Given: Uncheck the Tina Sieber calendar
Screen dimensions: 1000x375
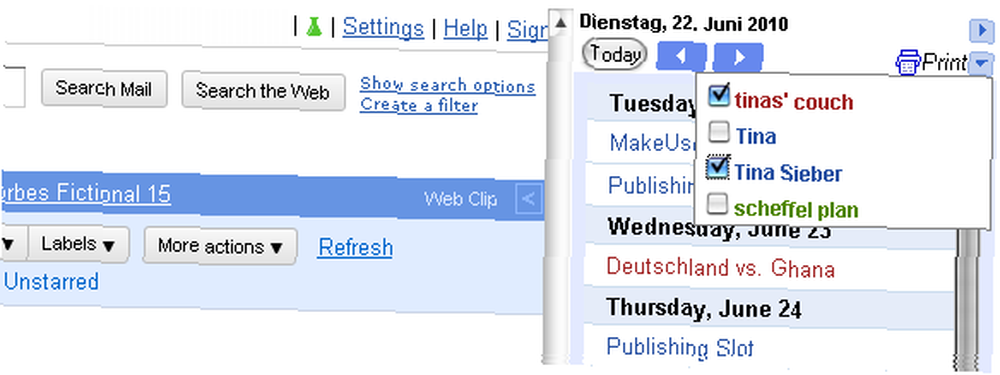Looking at the screenshot, I should tap(719, 168).
